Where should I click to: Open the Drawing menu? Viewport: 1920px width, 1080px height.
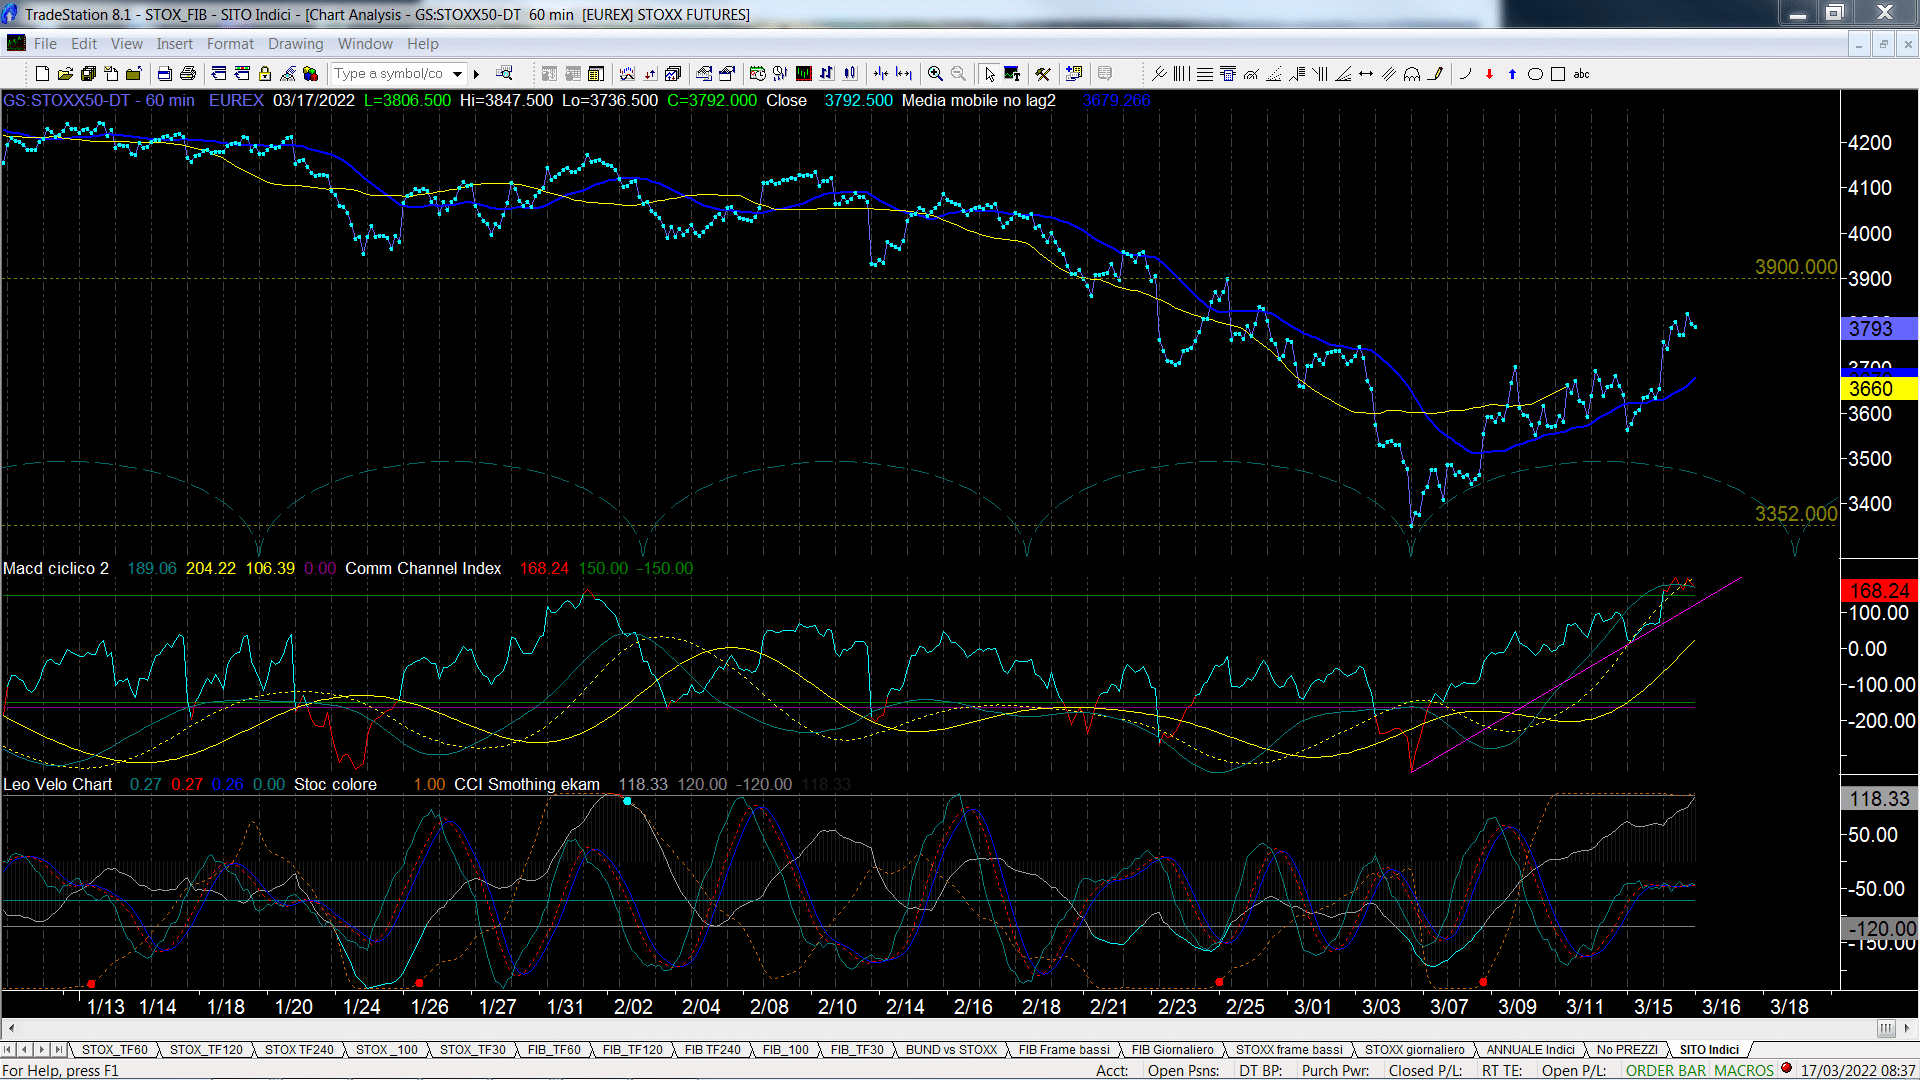[x=296, y=44]
